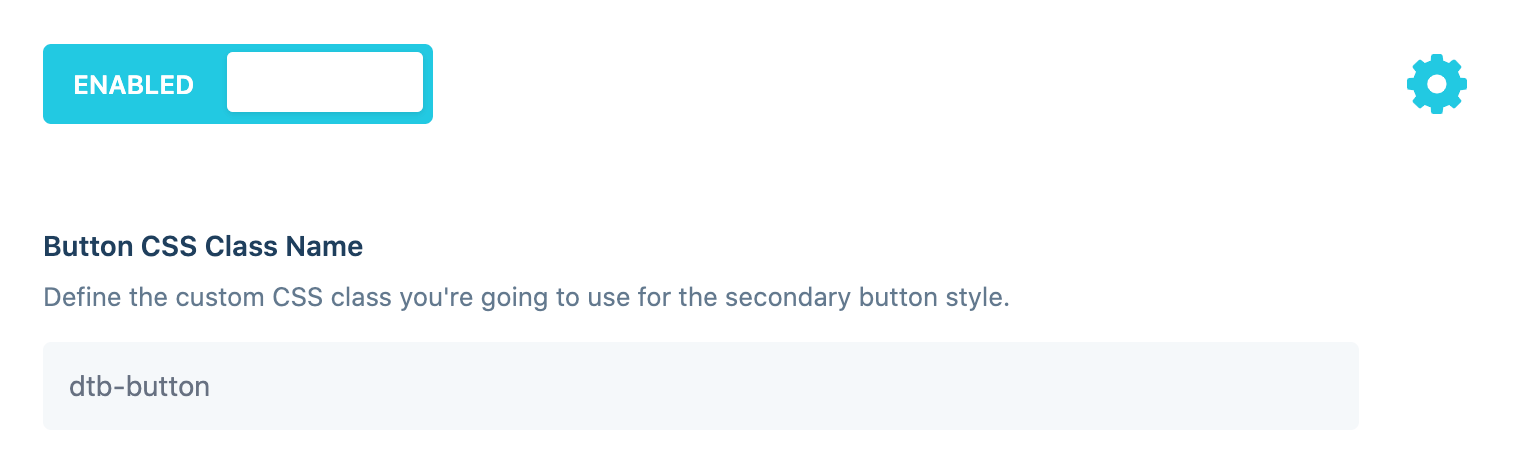
Task: Toggle the ENABLED switch off
Action: click(238, 84)
